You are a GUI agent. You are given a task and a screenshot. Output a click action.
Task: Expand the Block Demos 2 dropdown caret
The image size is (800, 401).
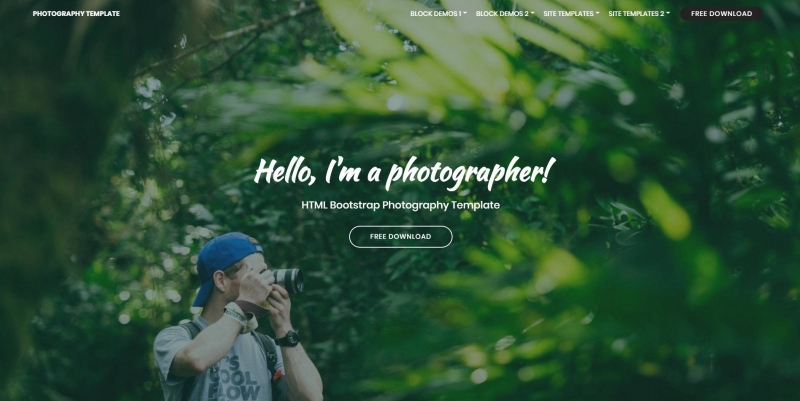(532, 14)
